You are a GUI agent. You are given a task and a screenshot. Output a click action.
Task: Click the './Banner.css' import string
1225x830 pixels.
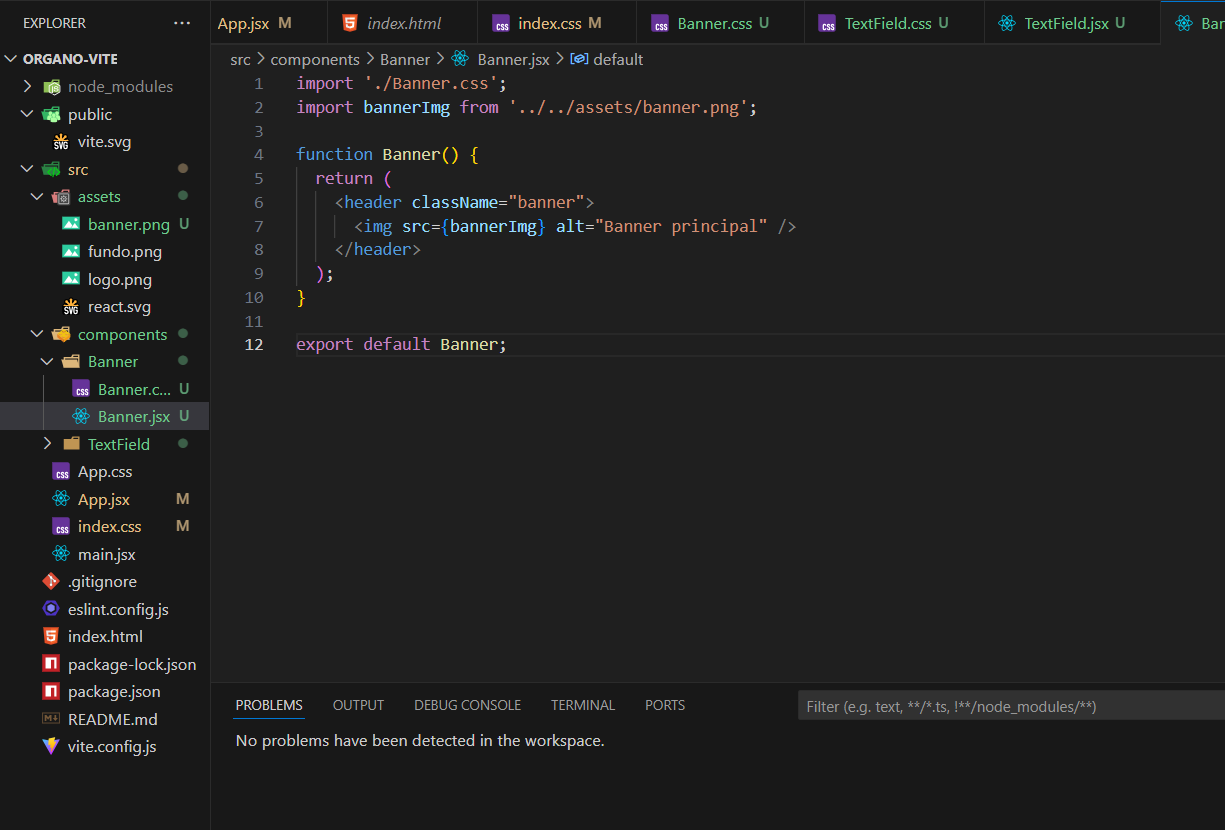(x=430, y=83)
